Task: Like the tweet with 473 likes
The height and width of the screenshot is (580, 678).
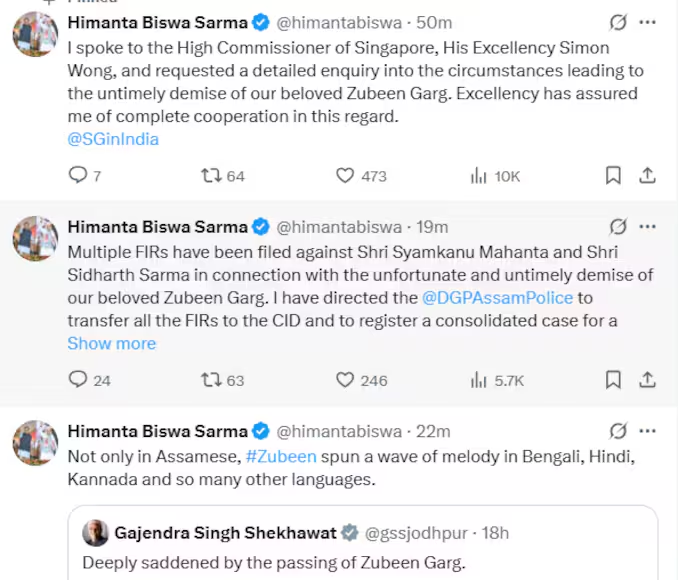Action: click(x=345, y=176)
